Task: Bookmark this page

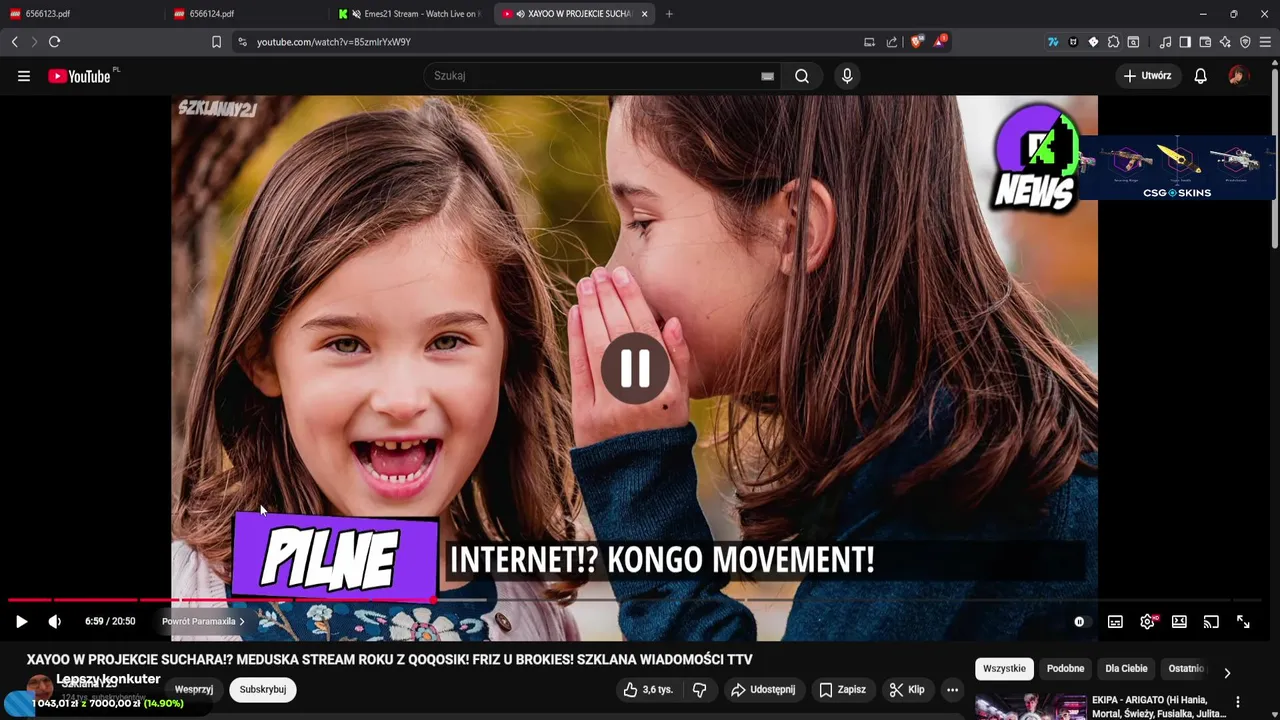Action: [x=216, y=42]
